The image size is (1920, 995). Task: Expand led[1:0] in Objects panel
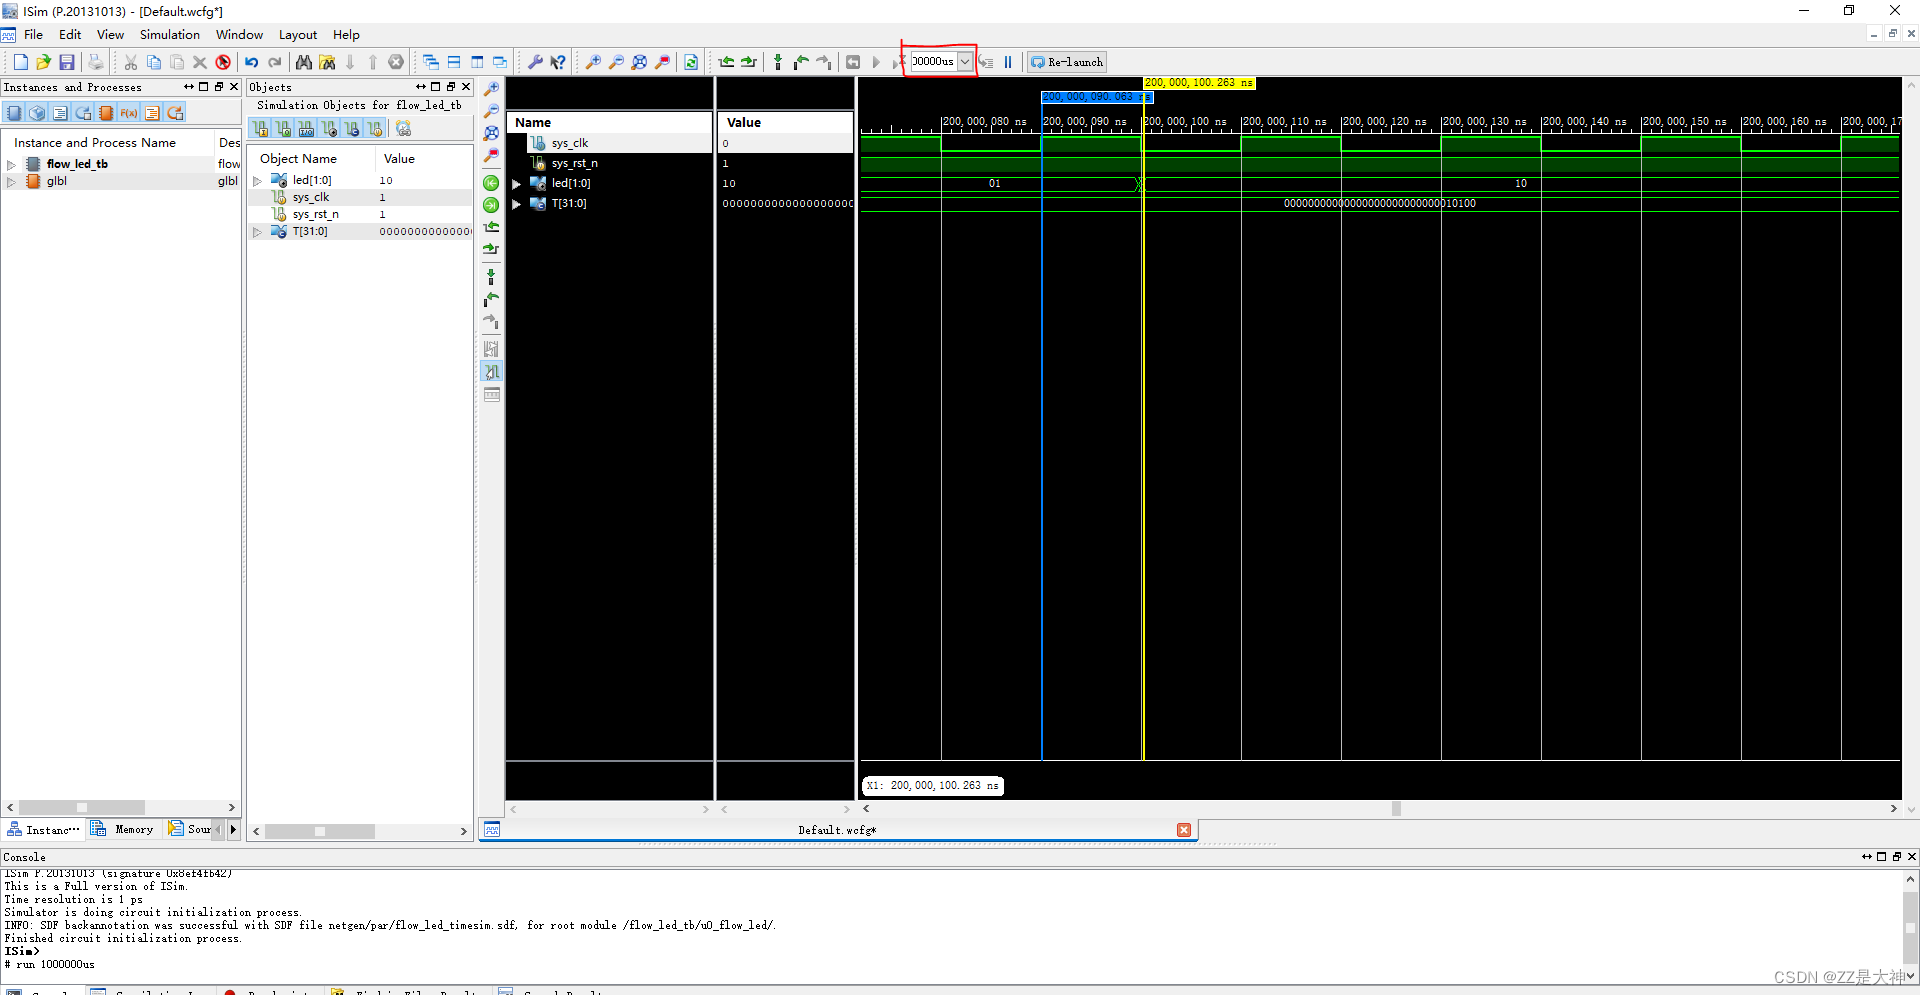(257, 181)
